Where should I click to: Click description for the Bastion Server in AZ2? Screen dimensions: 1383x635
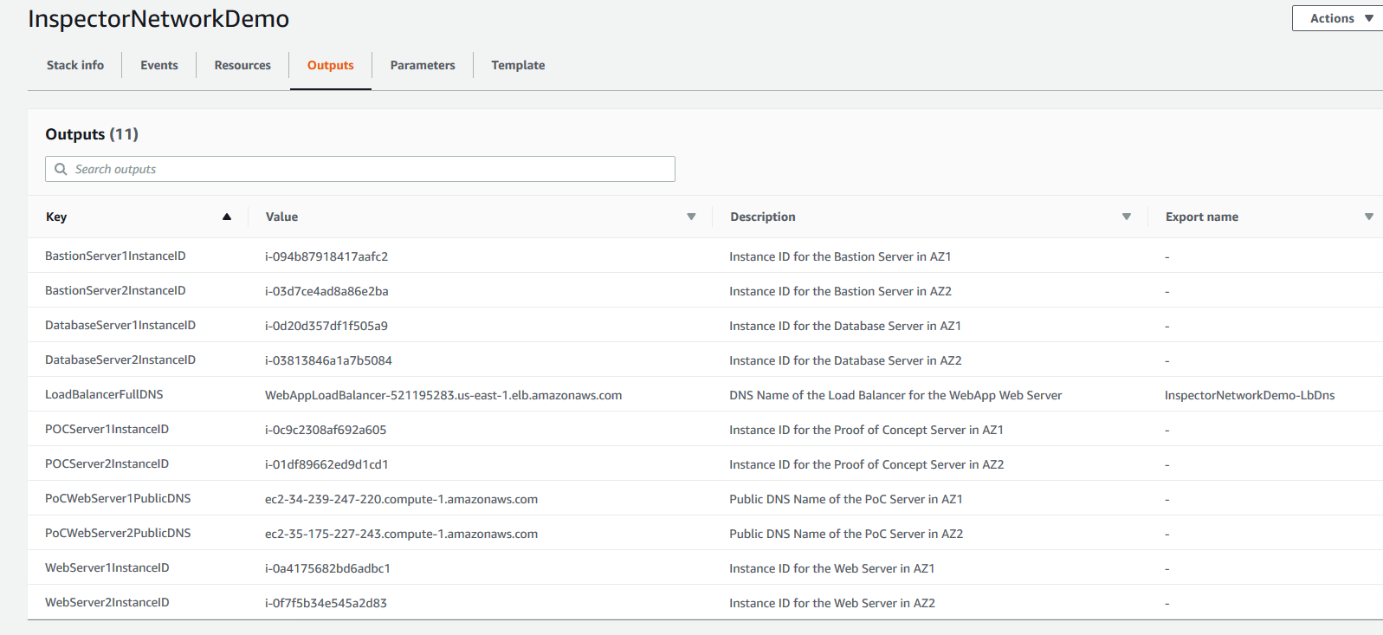coord(840,291)
